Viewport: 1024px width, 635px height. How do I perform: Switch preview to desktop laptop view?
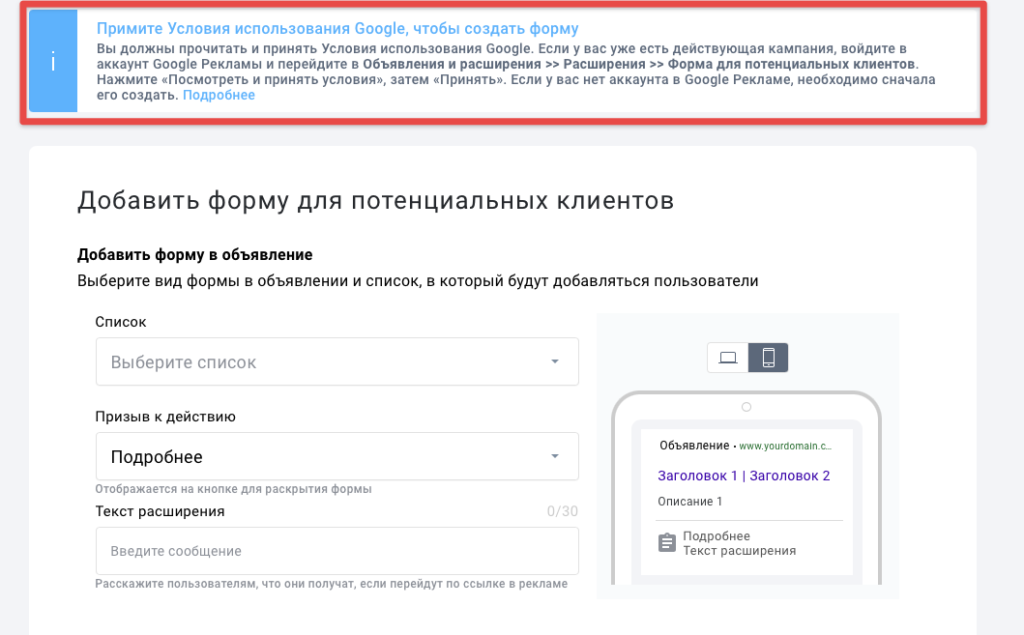[728, 357]
